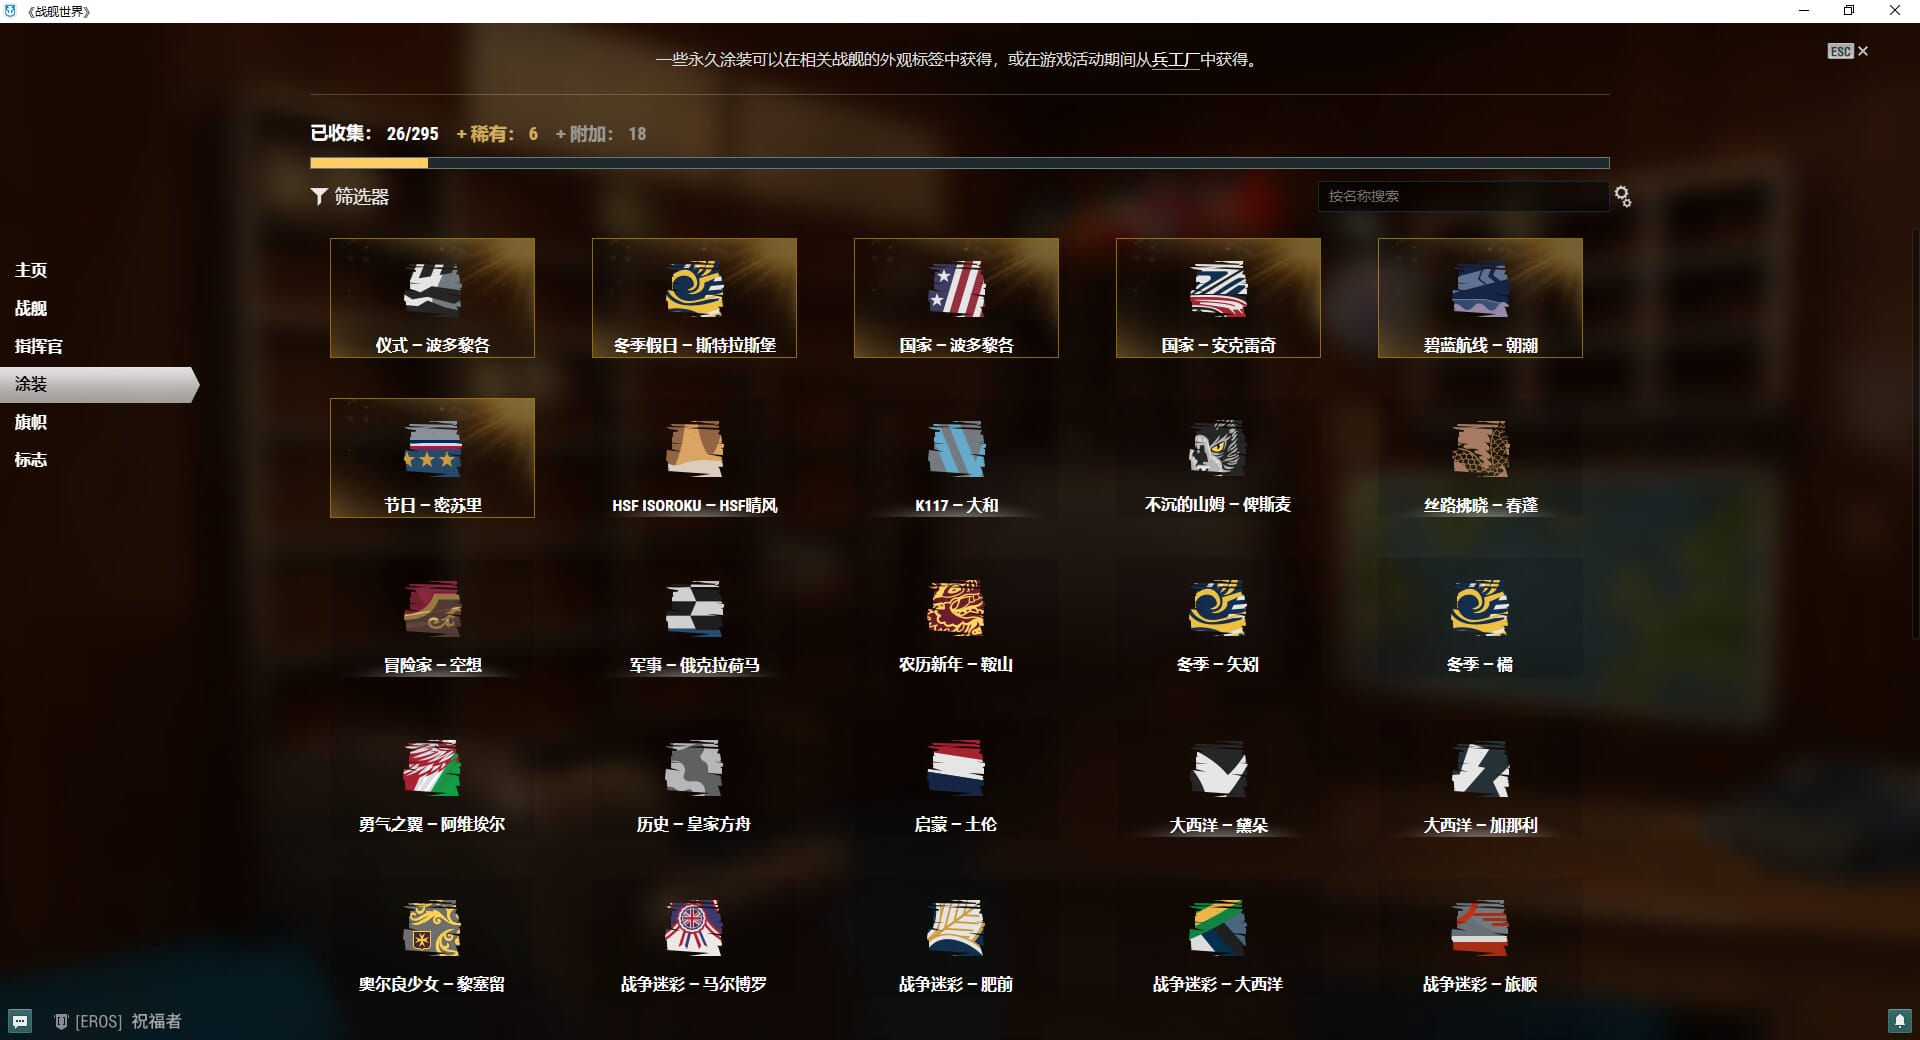Select the 节日 – 密苏里 camouflage thumbnail
1920x1040 pixels.
[x=432, y=450]
